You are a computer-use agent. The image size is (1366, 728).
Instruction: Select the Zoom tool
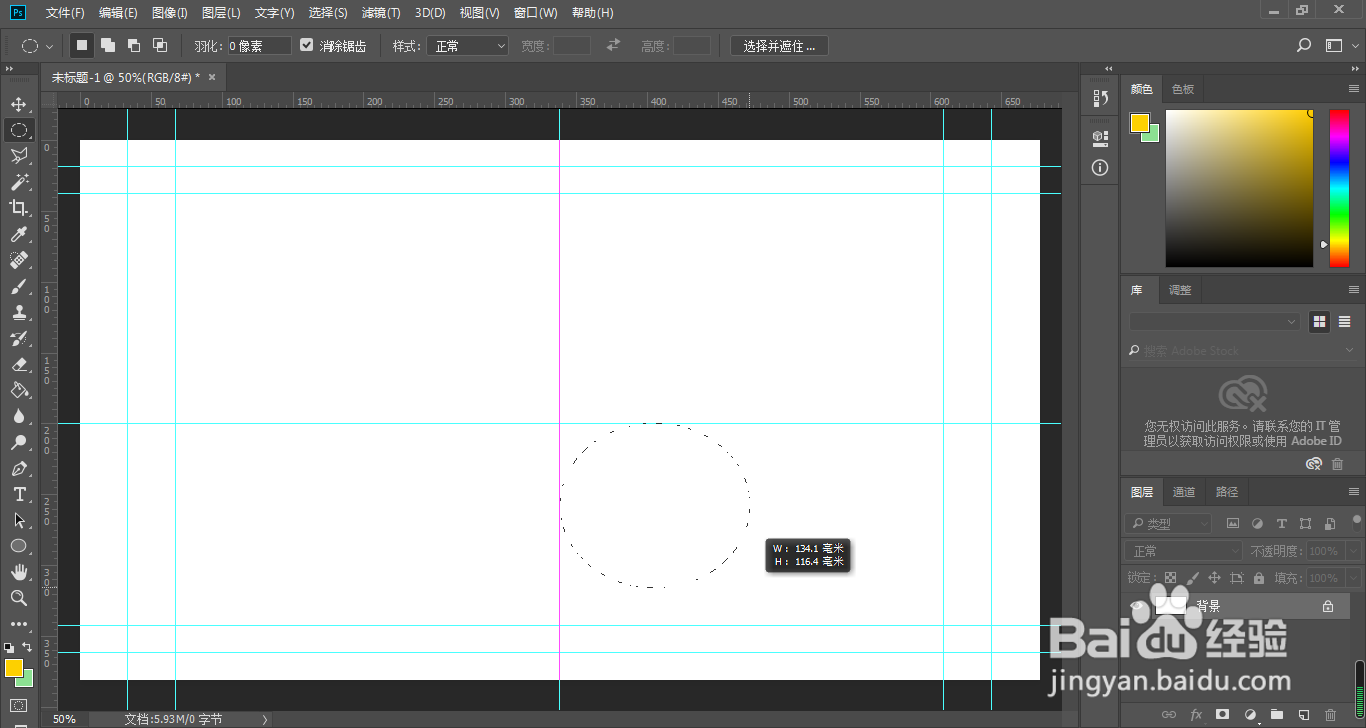tap(18, 598)
